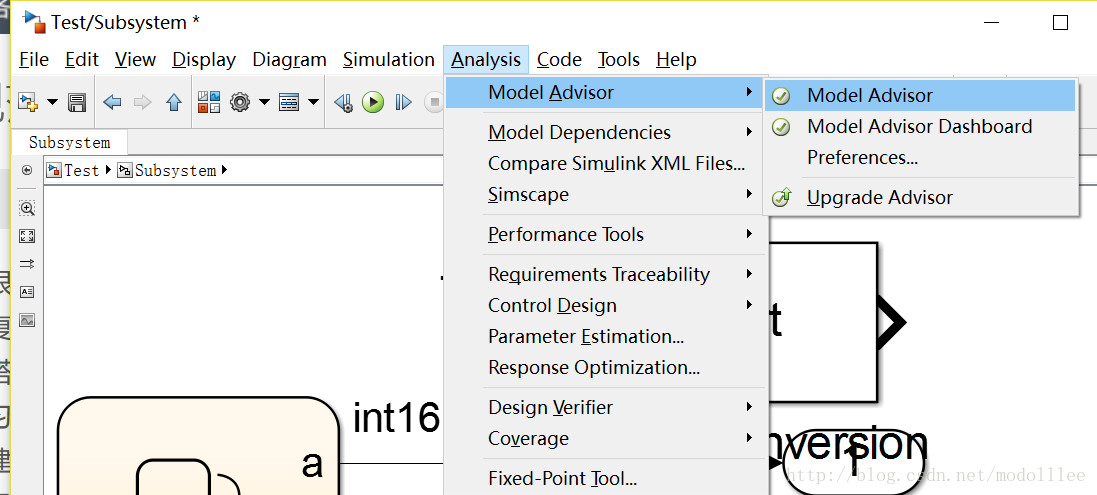
Task: Open the Library Browser icon
Action: 208,103
